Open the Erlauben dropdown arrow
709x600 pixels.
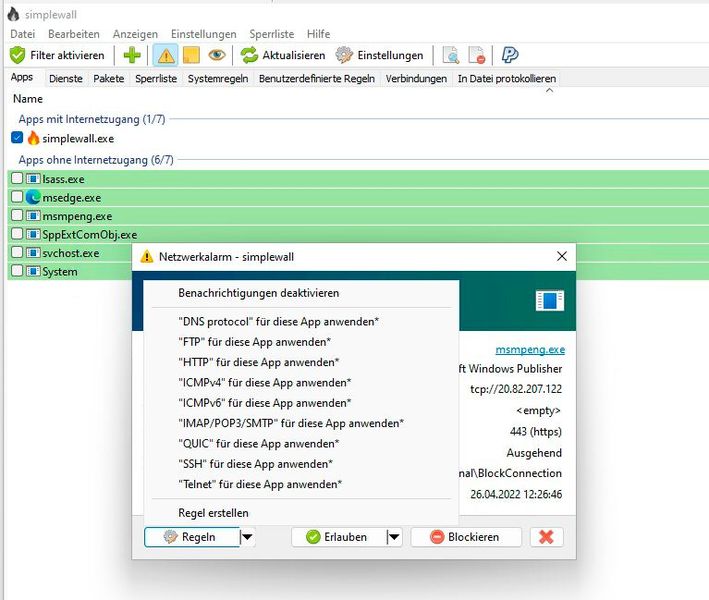click(x=394, y=537)
